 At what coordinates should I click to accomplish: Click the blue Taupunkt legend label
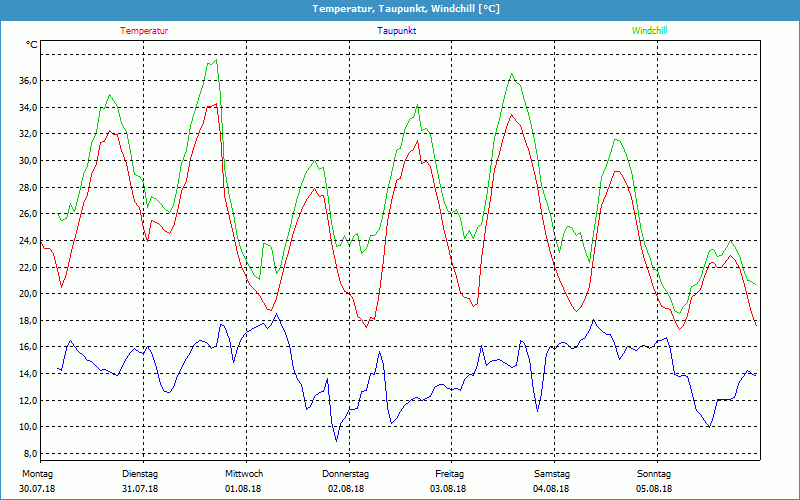pos(396,31)
